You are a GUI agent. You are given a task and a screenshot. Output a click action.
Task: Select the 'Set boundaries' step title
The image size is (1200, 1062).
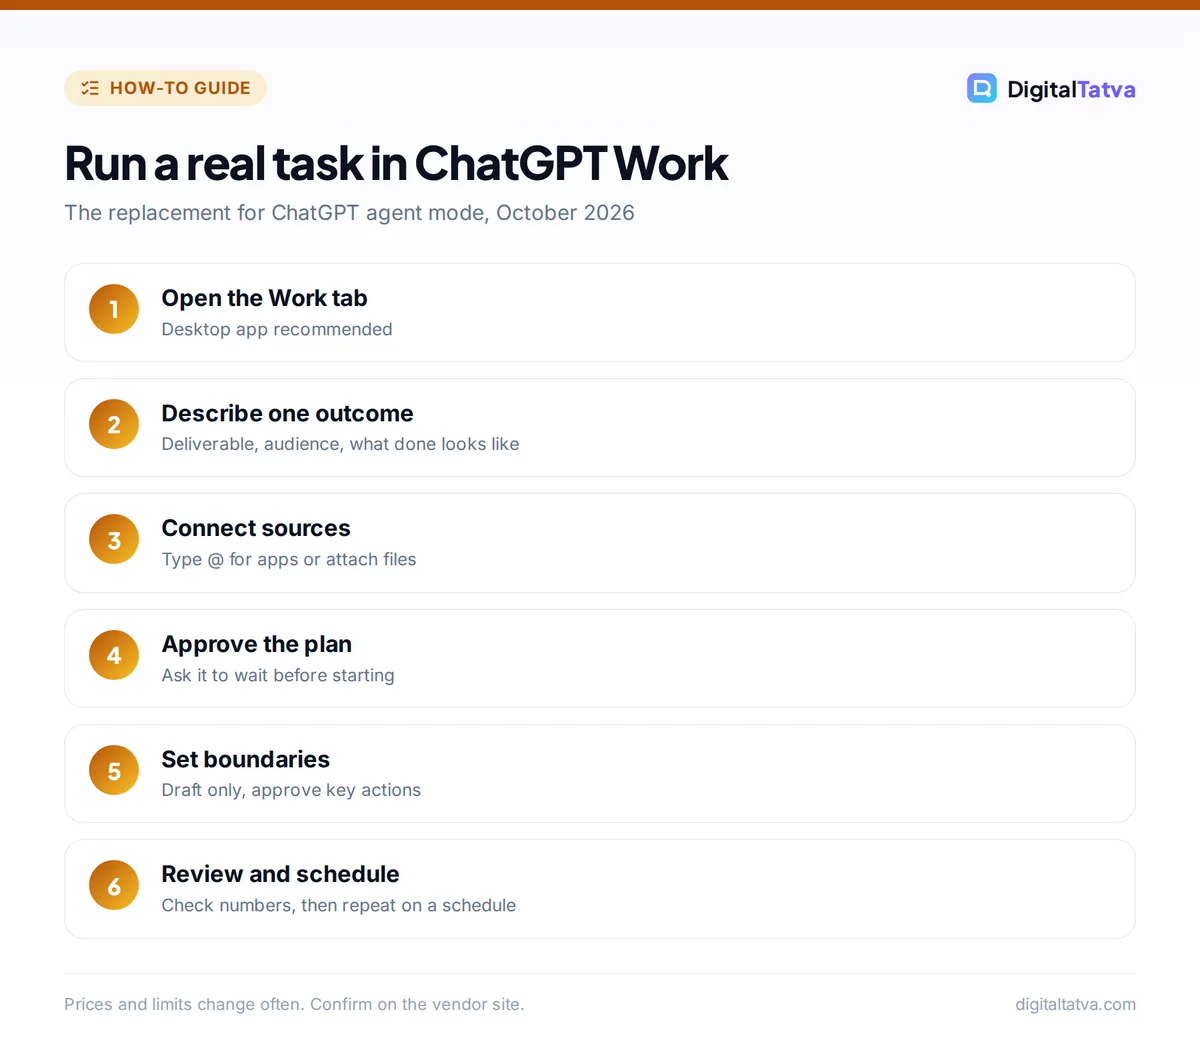click(245, 759)
